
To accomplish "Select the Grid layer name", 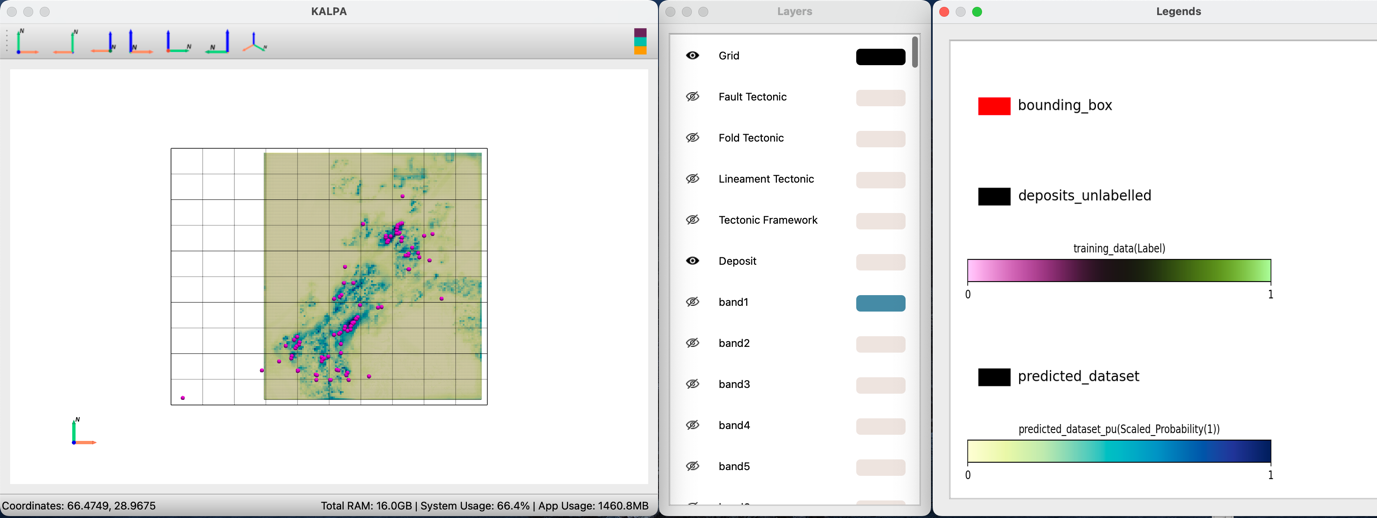I will pos(730,56).
